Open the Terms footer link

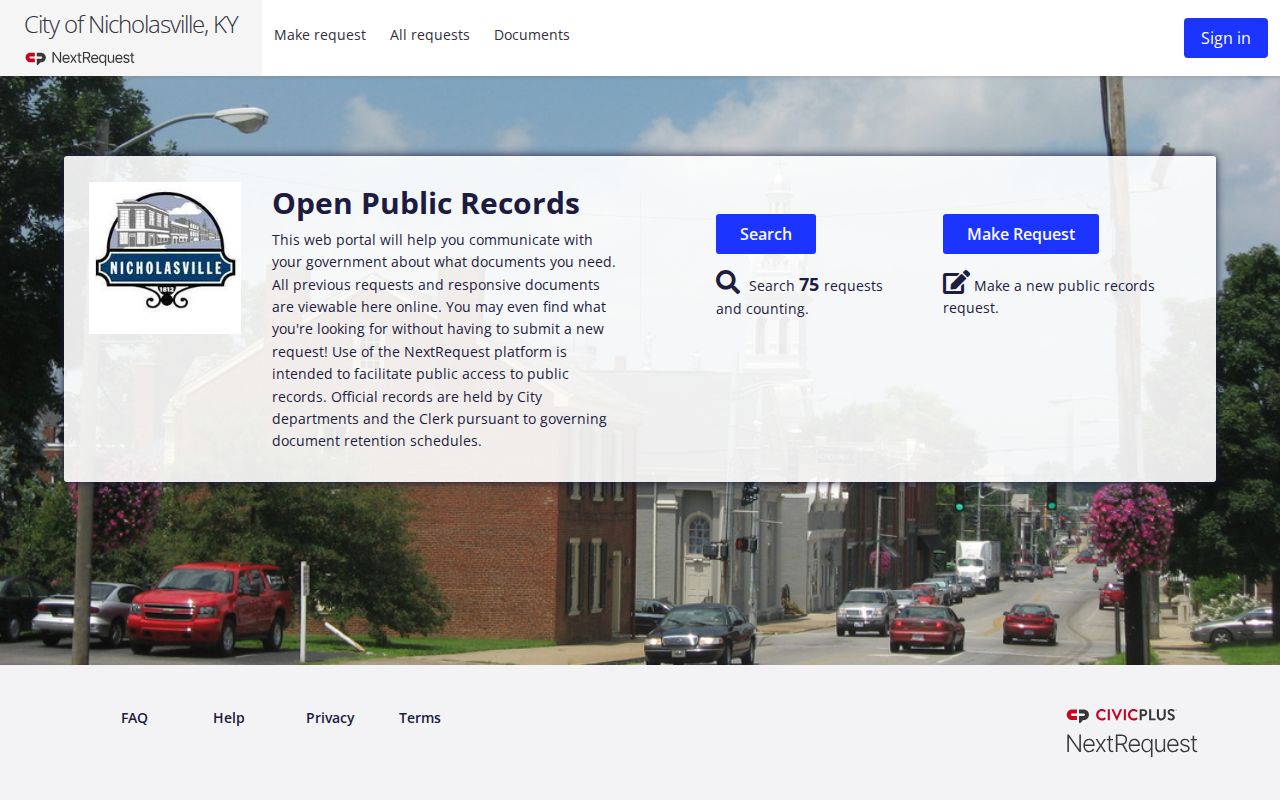click(420, 718)
